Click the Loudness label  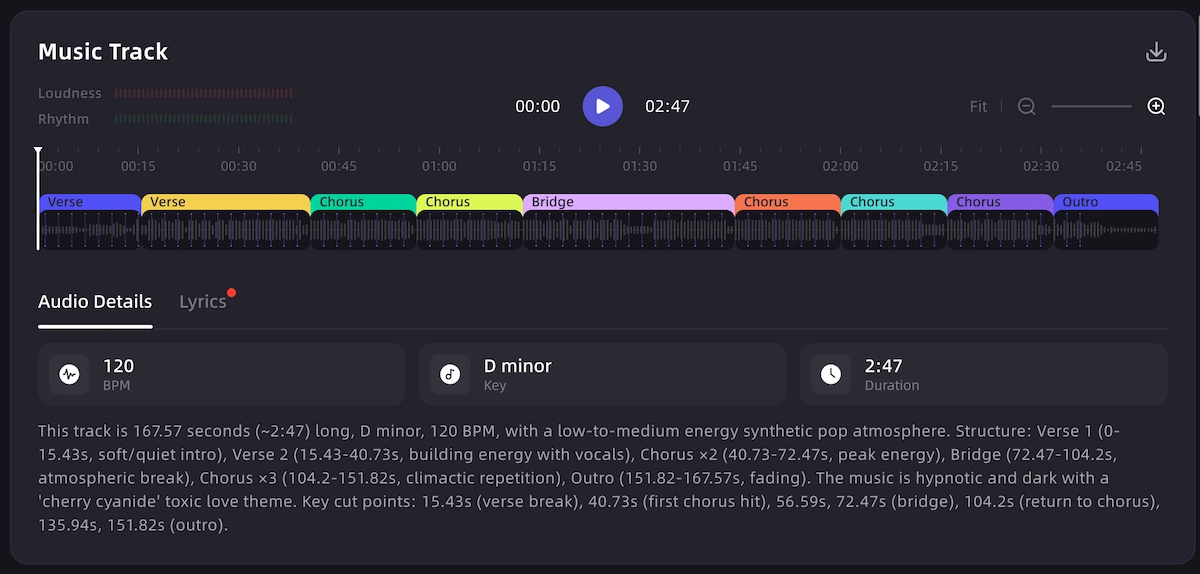coord(70,93)
